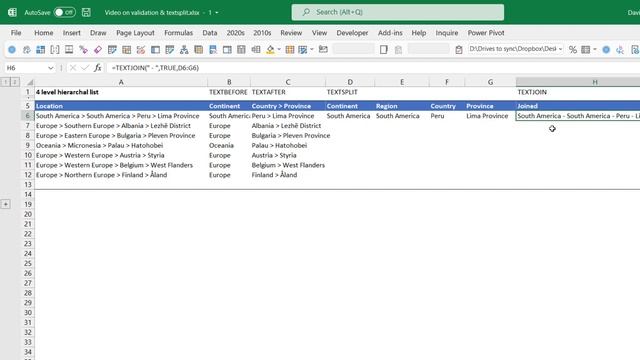
Task: Open the Name Box dropdown arrow
Action: click(x=51, y=68)
